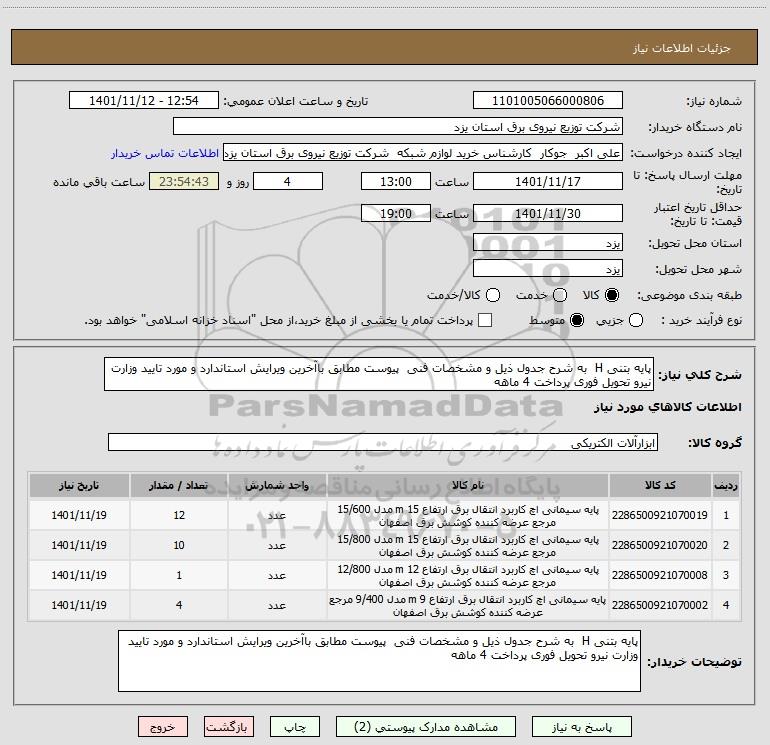Click item name with model 15/600

pyautogui.click(x=468, y=515)
